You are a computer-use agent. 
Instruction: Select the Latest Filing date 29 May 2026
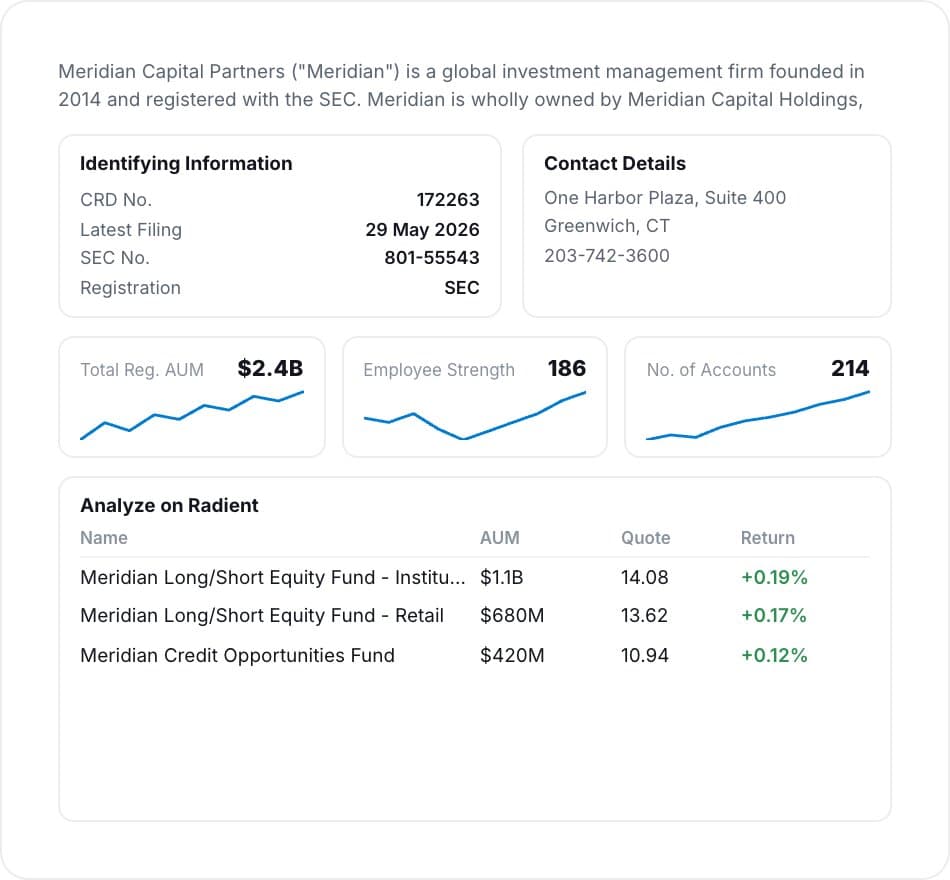tap(422, 230)
